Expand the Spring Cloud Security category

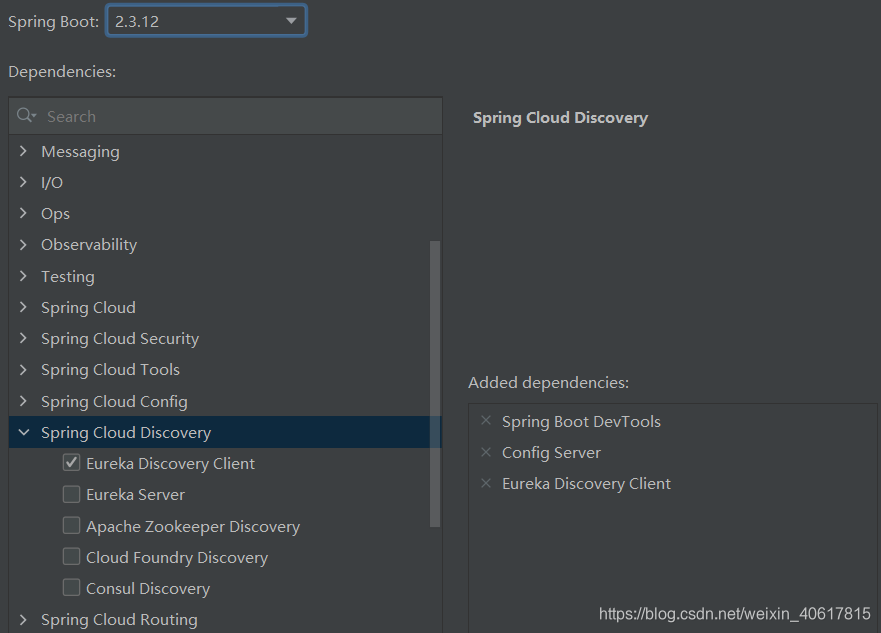coord(23,338)
